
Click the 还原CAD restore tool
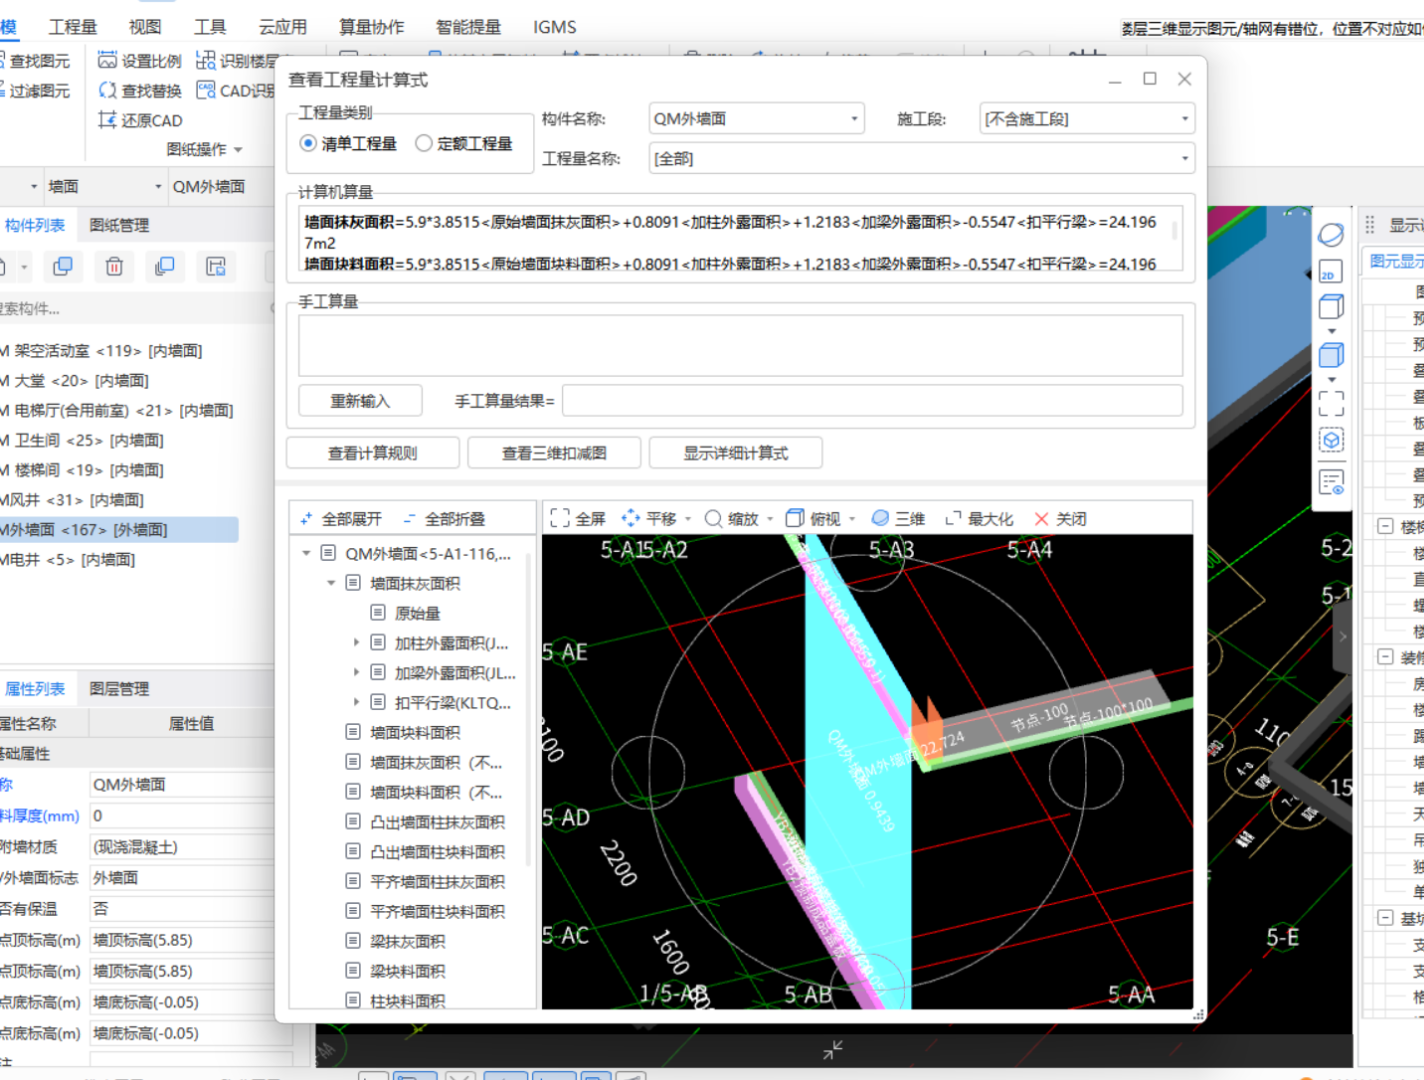[140, 120]
